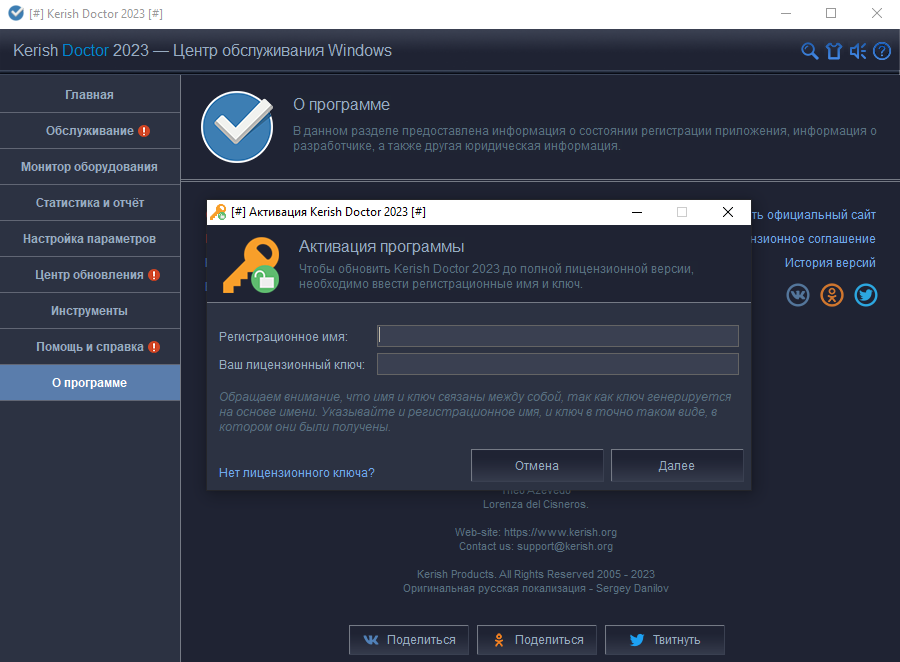The height and width of the screenshot is (662, 900).
Task: Select Центр обновления in sidebar
Action: click(x=90, y=275)
